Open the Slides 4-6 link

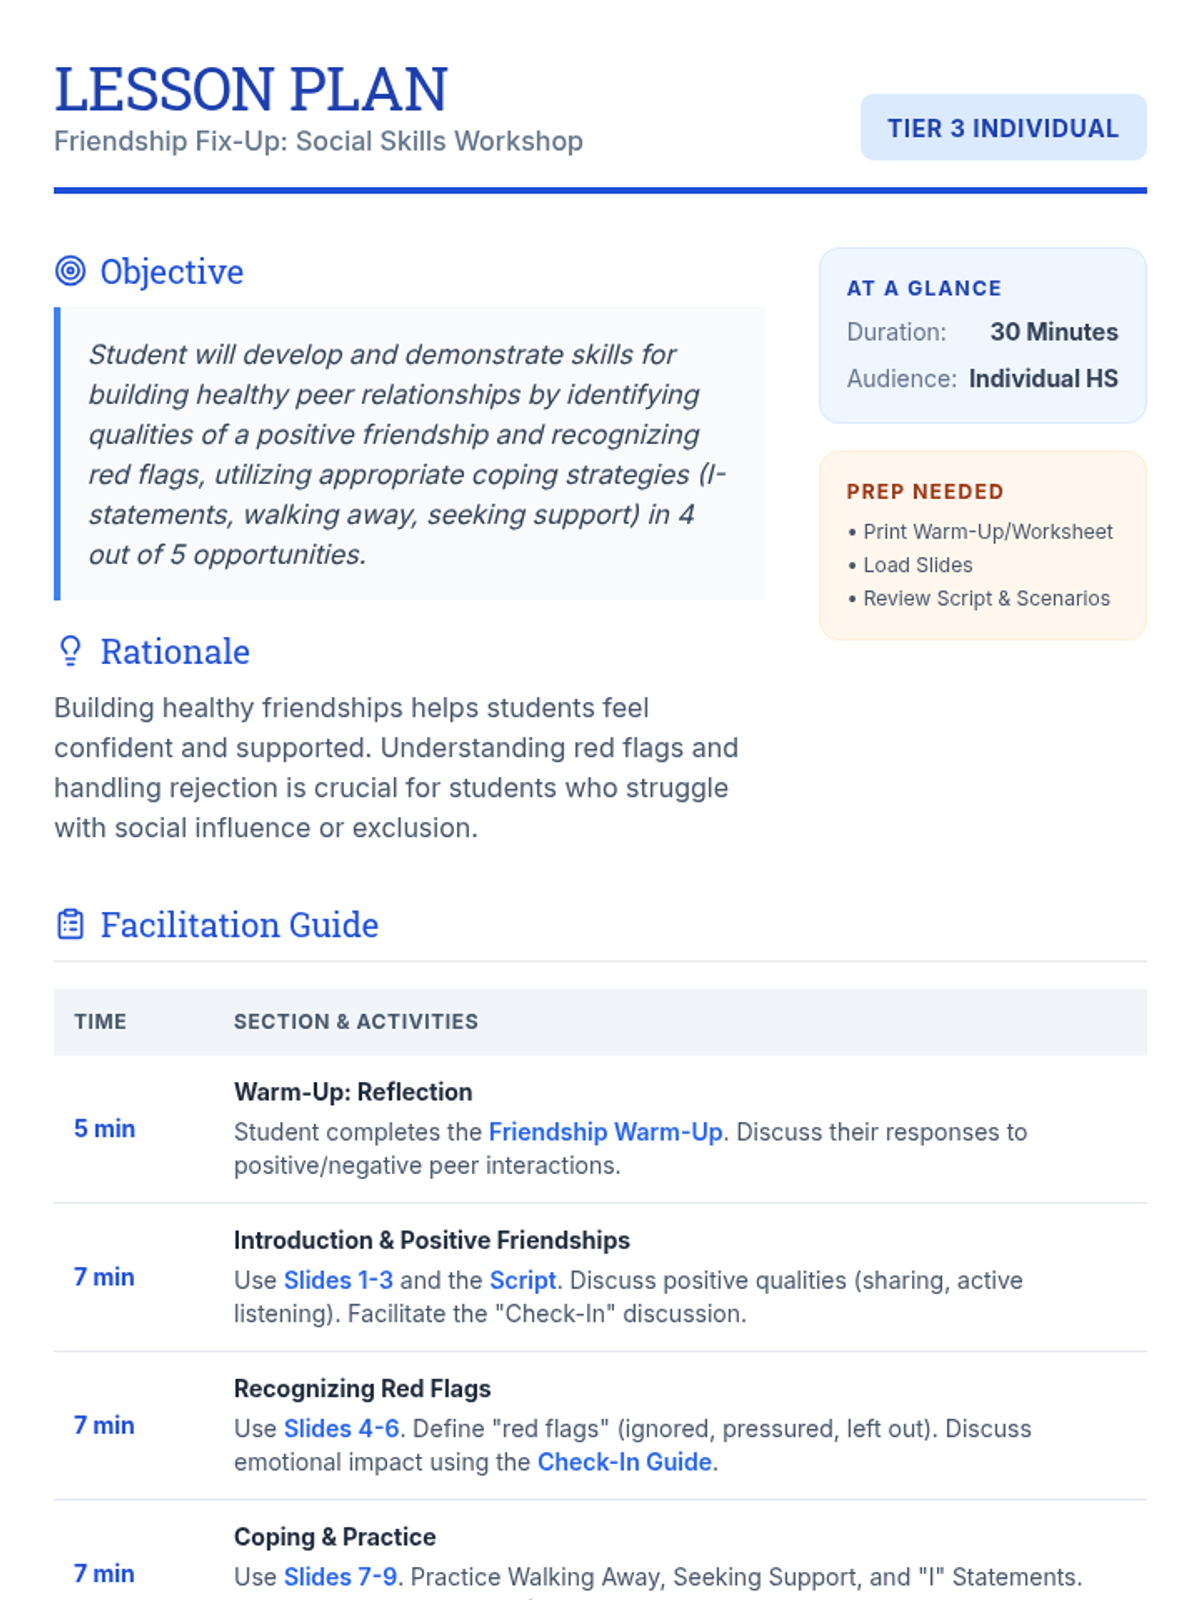click(x=341, y=1428)
